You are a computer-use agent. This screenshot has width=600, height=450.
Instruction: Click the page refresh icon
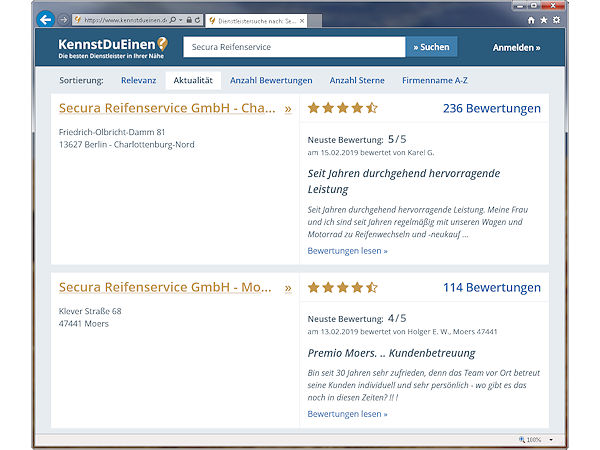click(x=197, y=20)
